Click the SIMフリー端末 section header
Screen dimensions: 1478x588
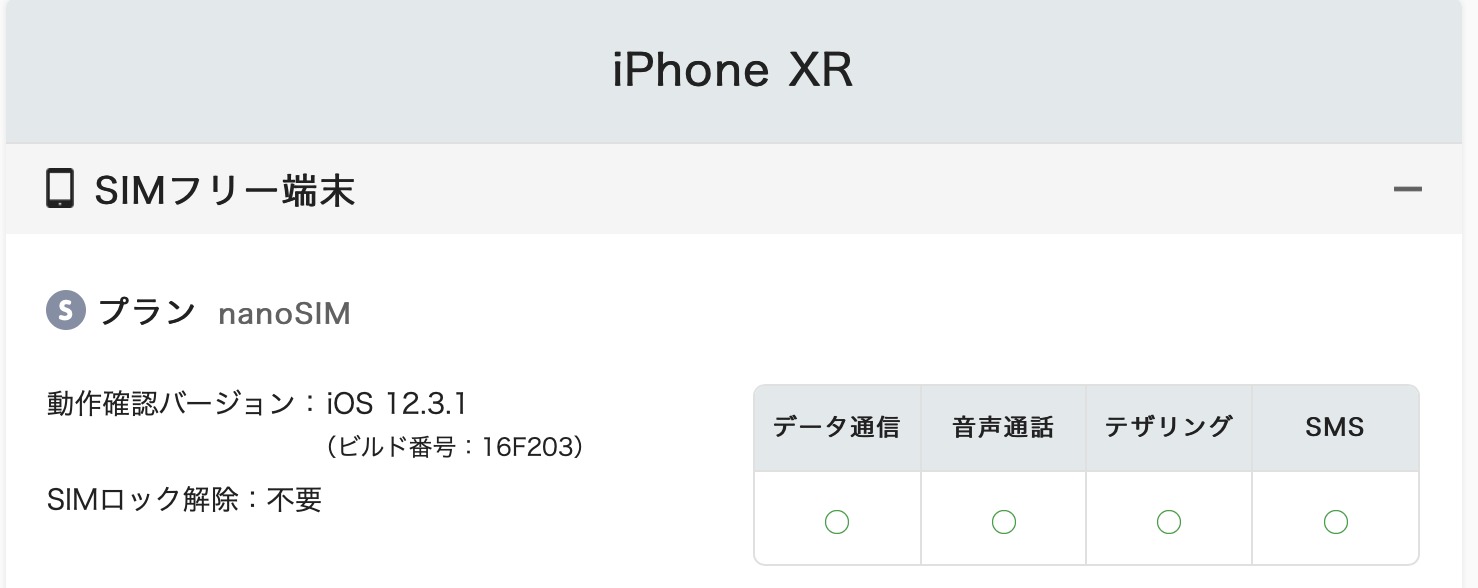click(225, 190)
